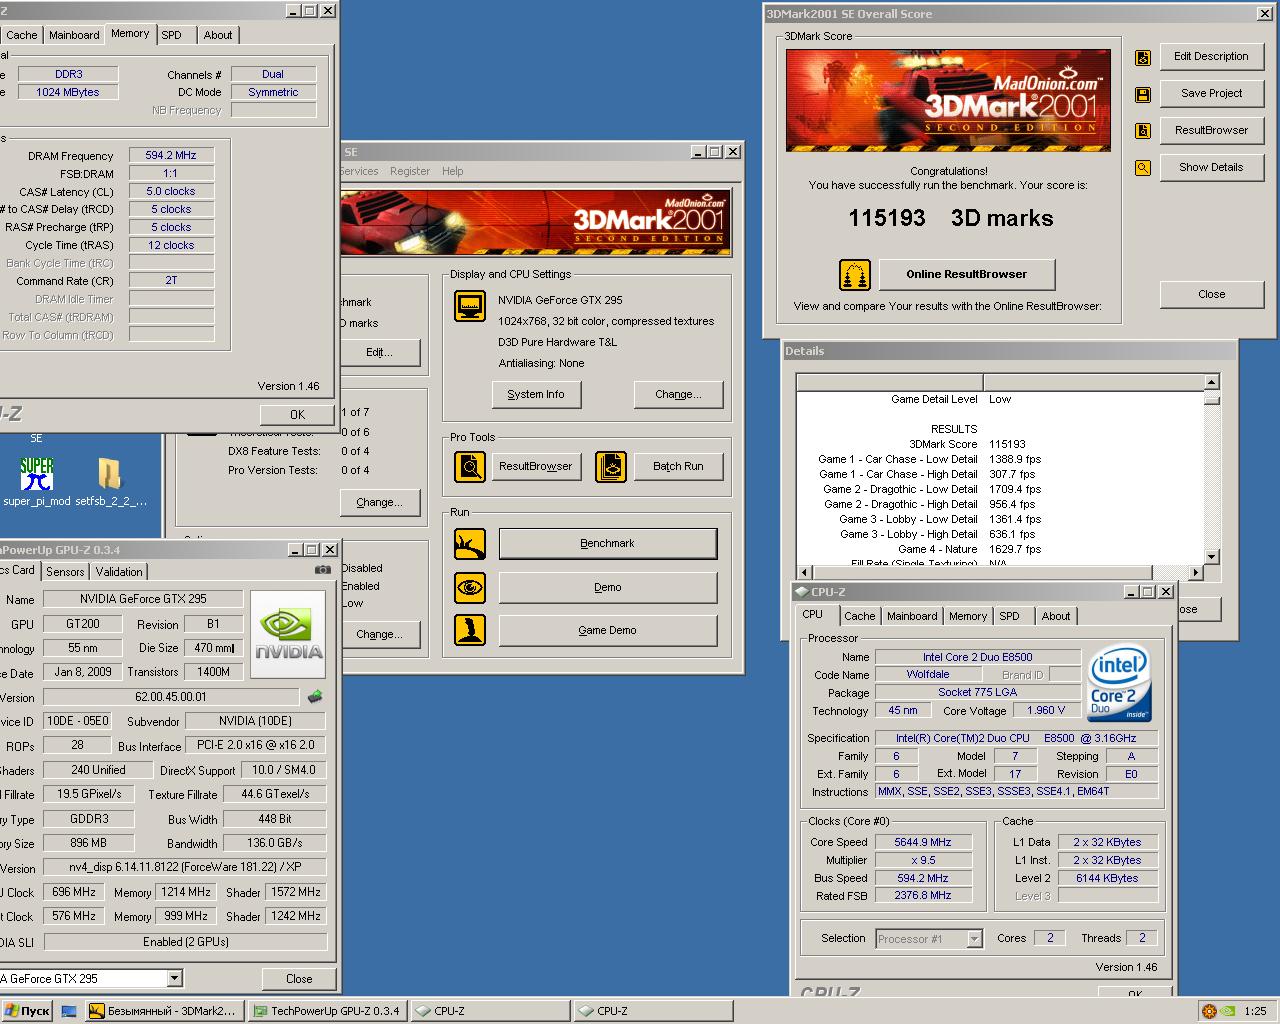Click the Benchmark run icon
The width and height of the screenshot is (1280, 1024).
(470, 544)
